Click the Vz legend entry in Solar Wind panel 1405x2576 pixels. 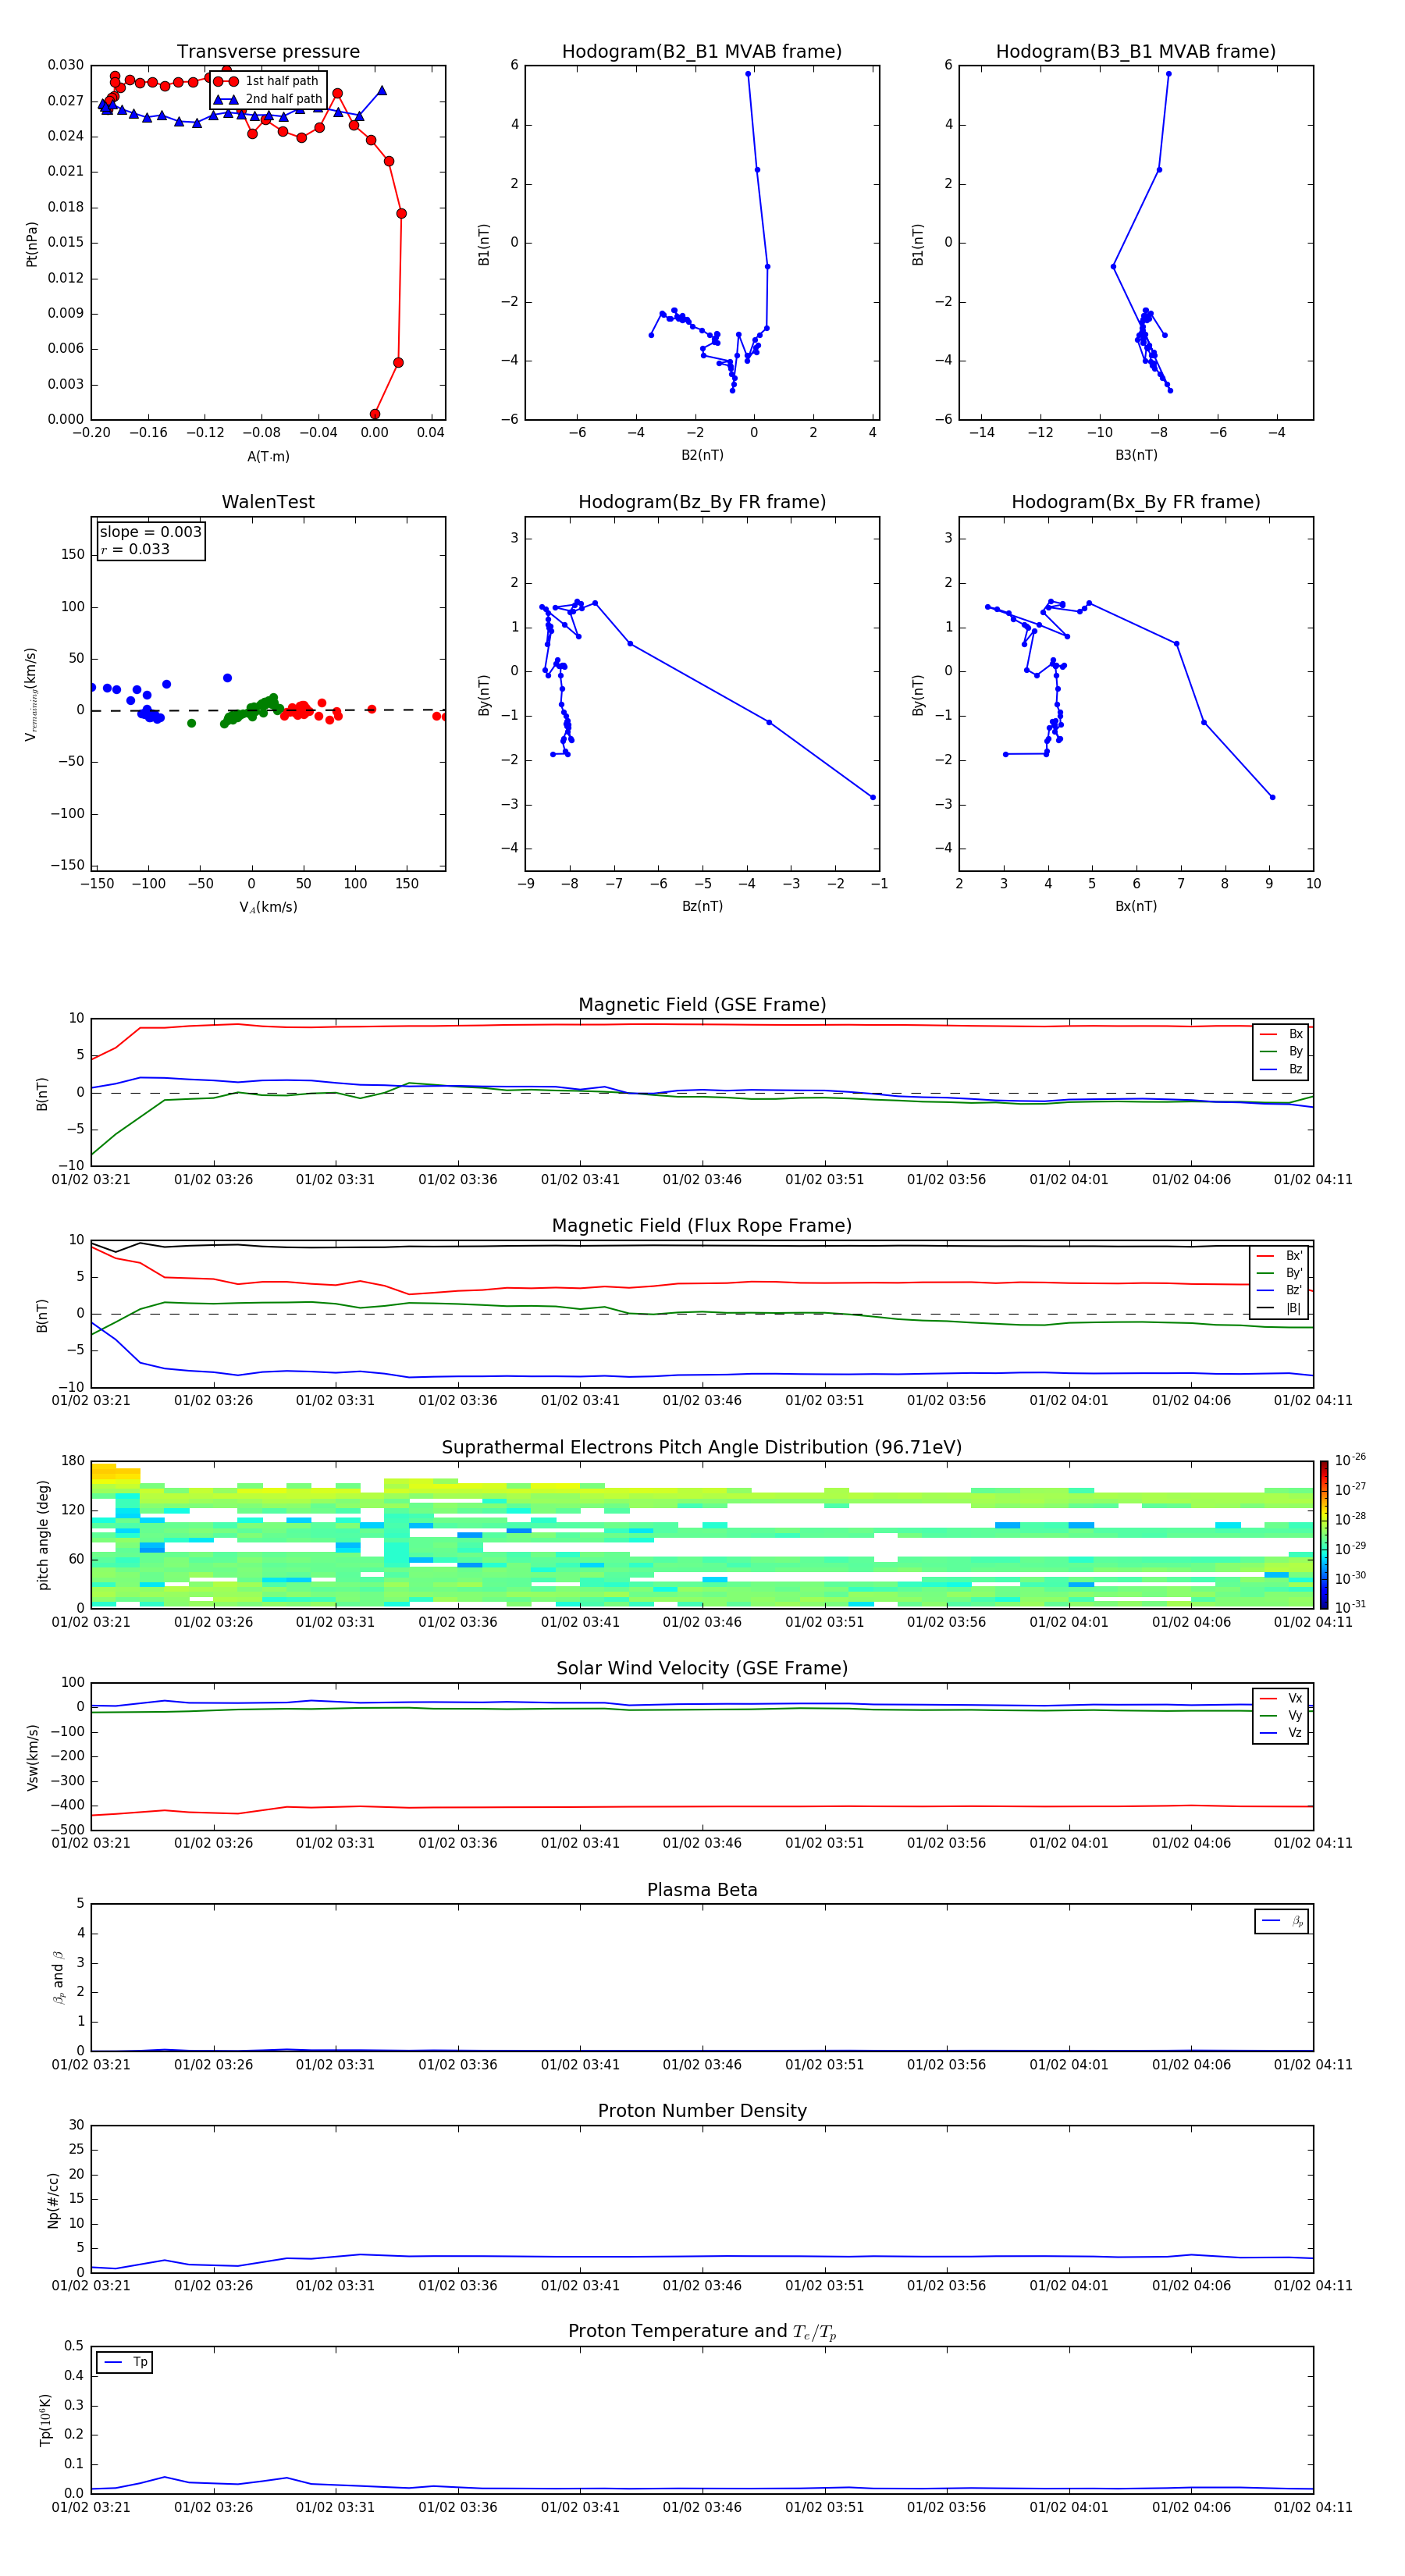point(1281,1733)
